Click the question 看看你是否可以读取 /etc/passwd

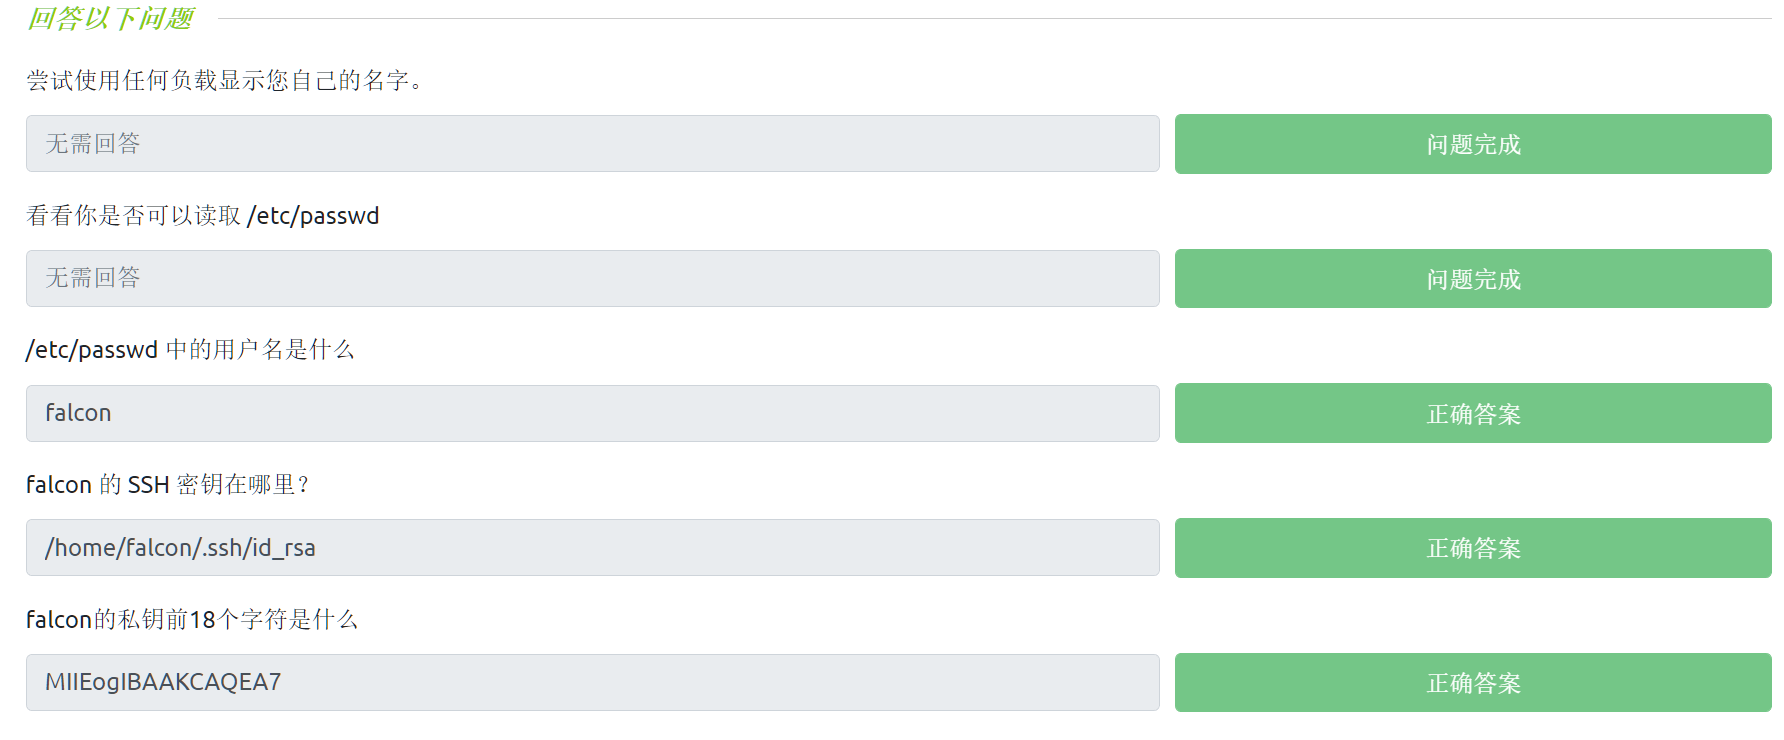click(202, 215)
